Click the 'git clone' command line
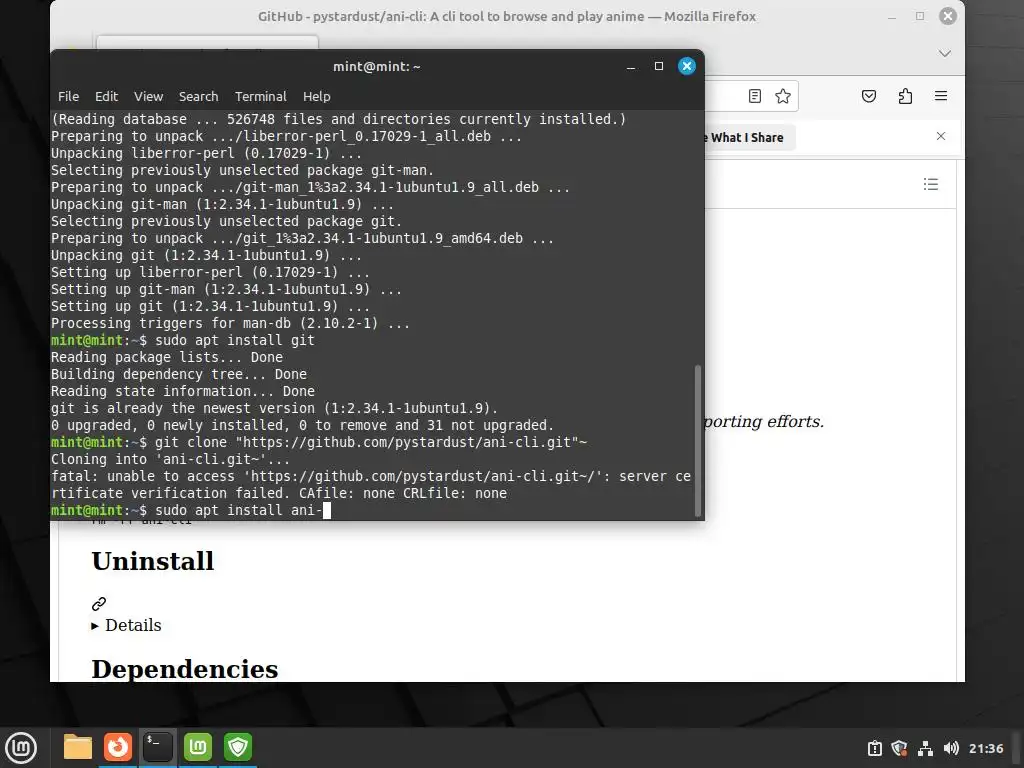 click(319, 442)
